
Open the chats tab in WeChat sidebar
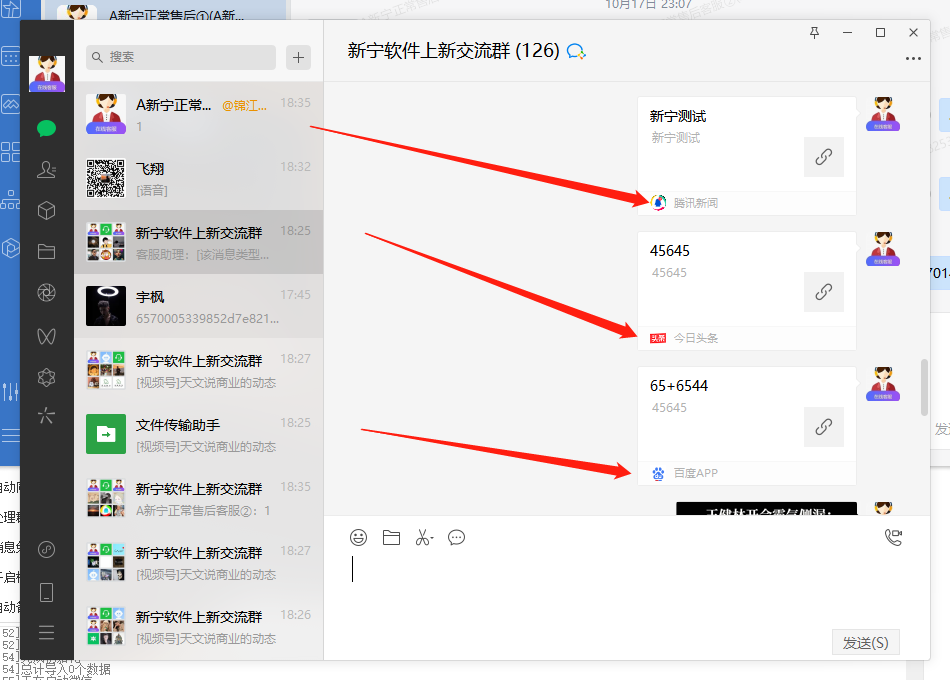click(47, 128)
